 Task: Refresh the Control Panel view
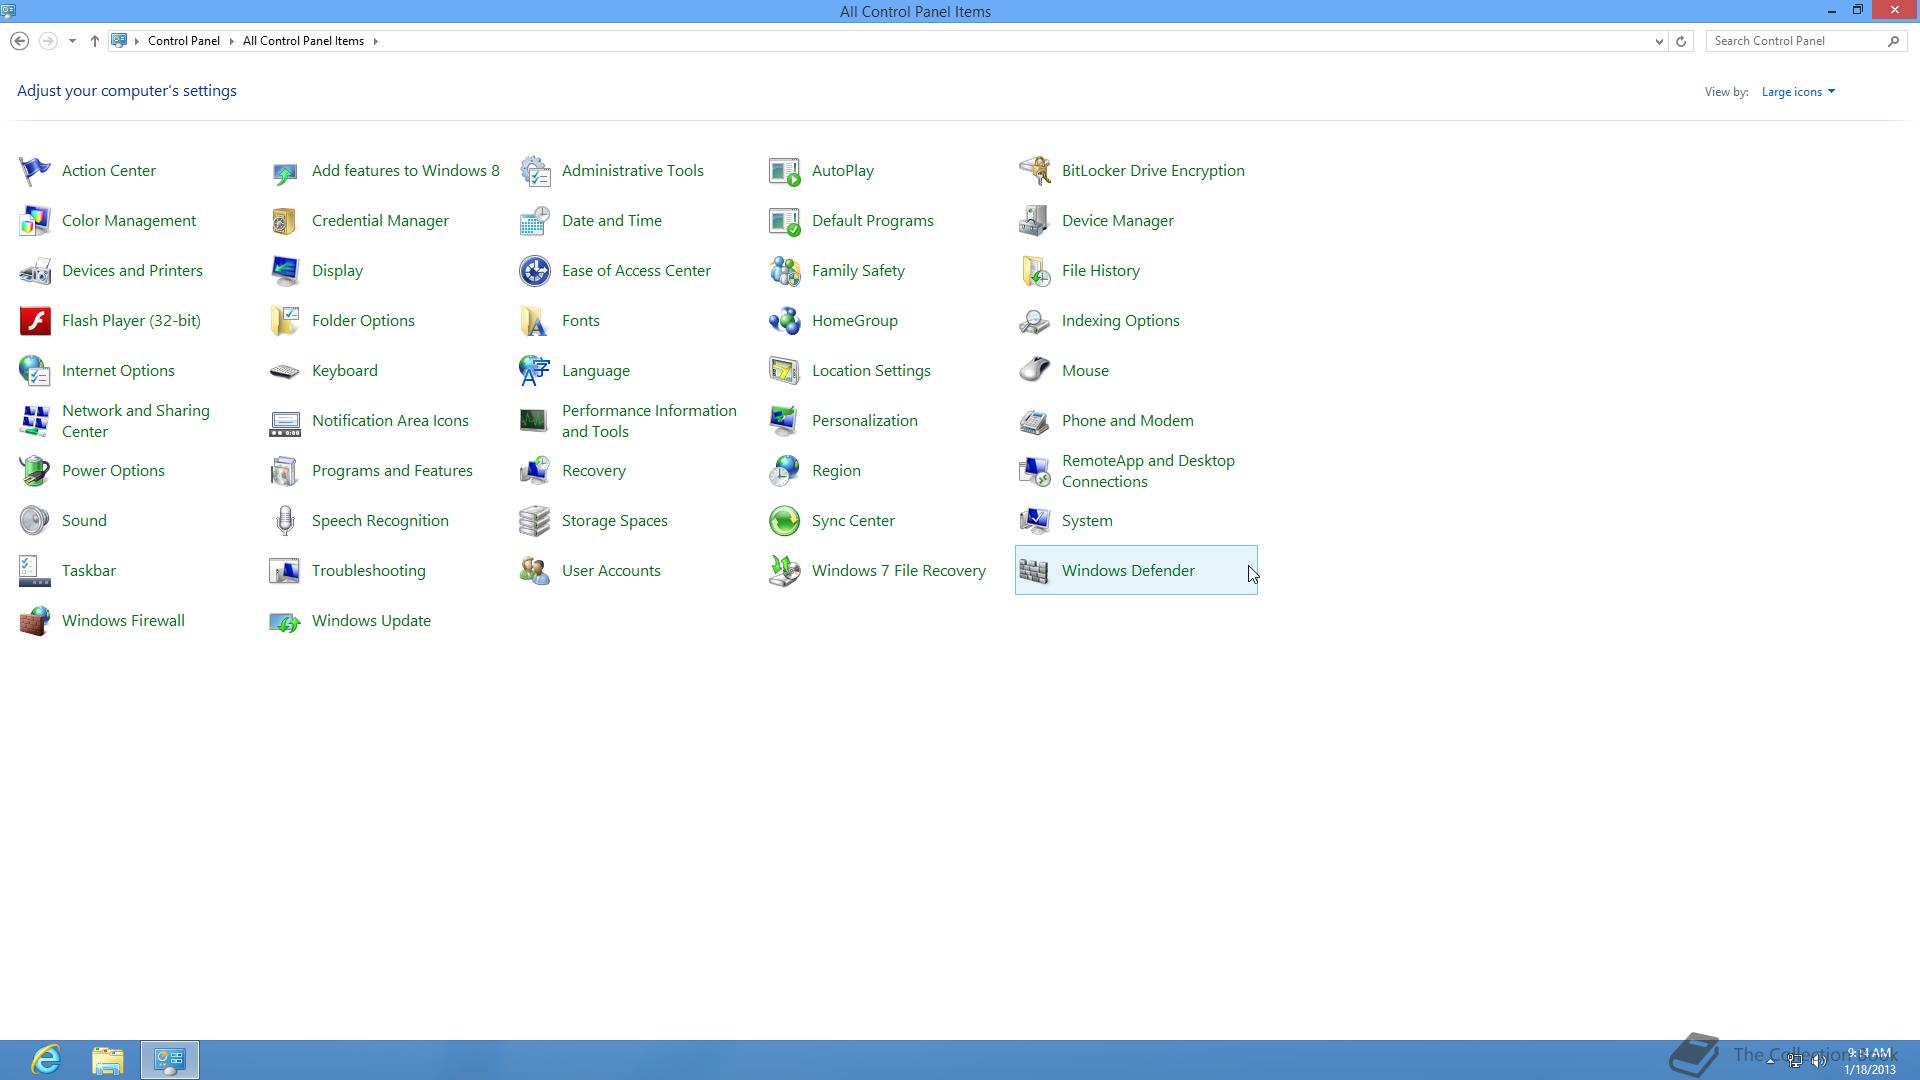click(1681, 41)
